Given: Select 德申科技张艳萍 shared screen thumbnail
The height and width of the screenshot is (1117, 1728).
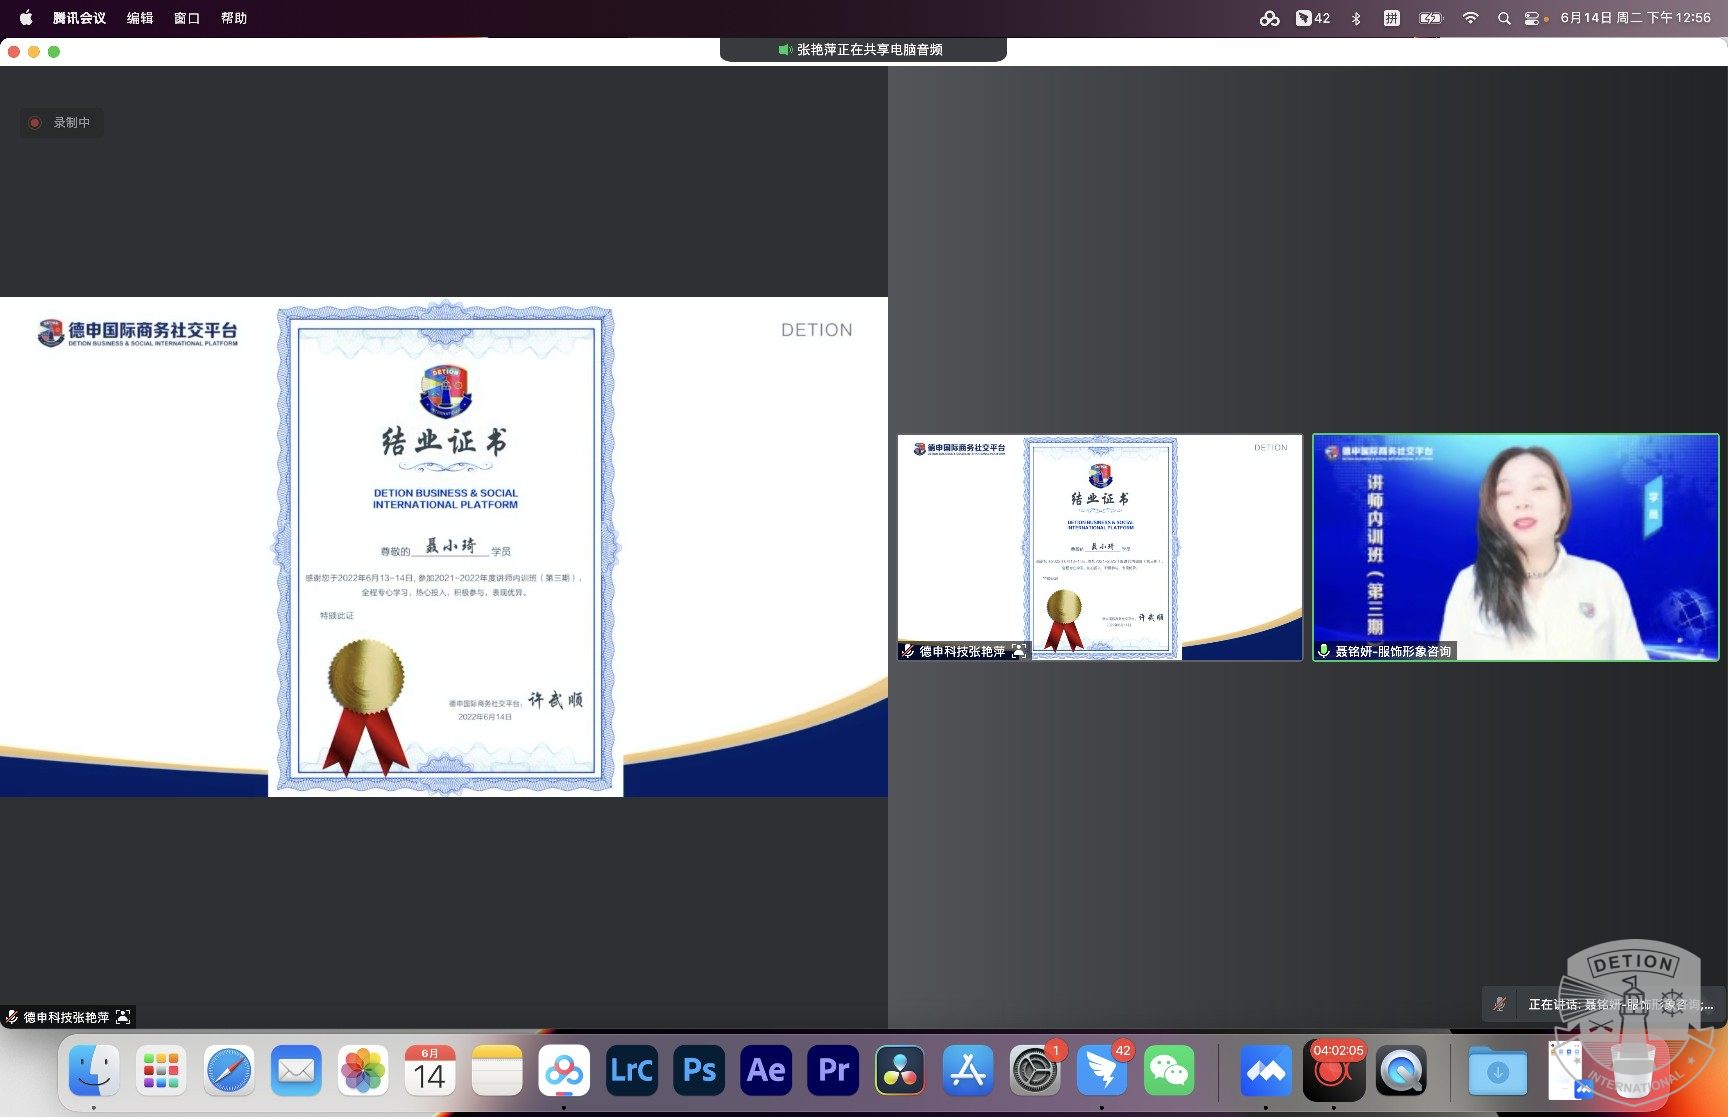Looking at the screenshot, I should click(x=1100, y=548).
